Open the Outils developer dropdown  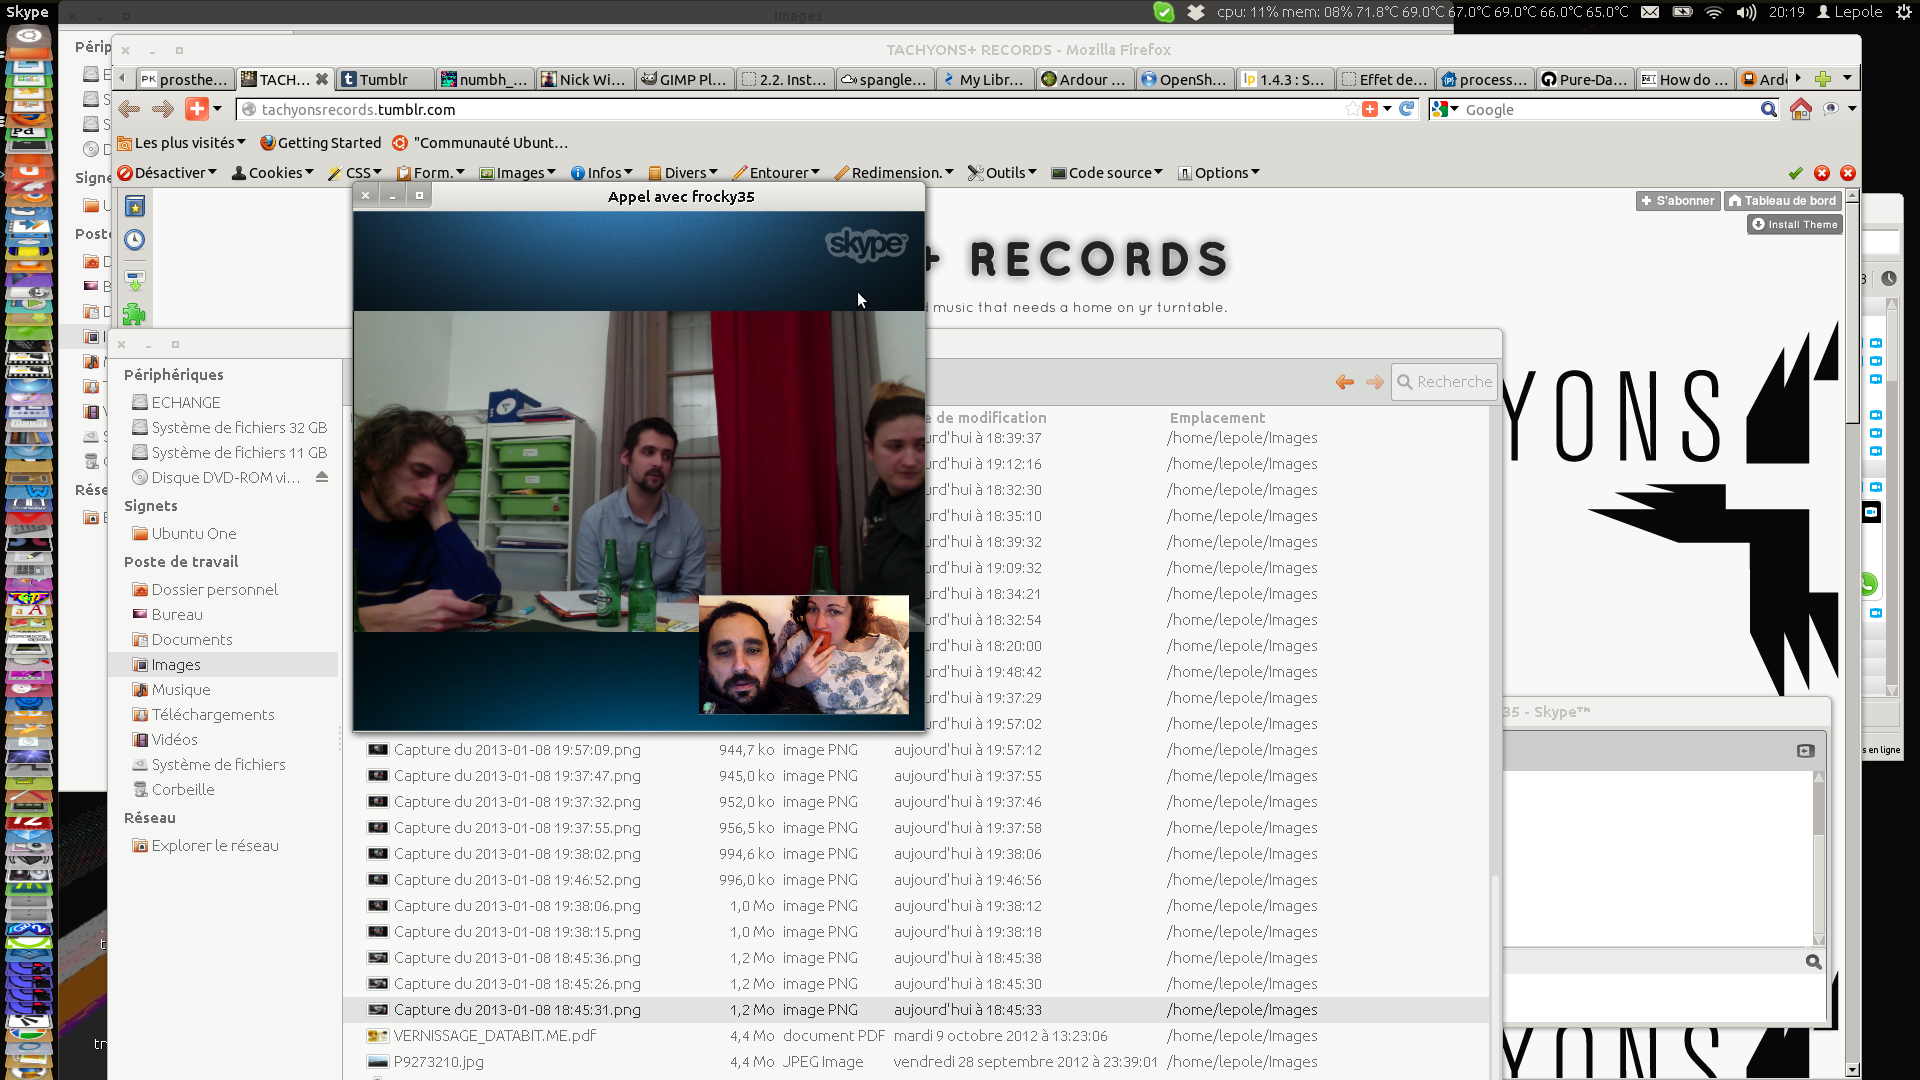pos(1003,173)
